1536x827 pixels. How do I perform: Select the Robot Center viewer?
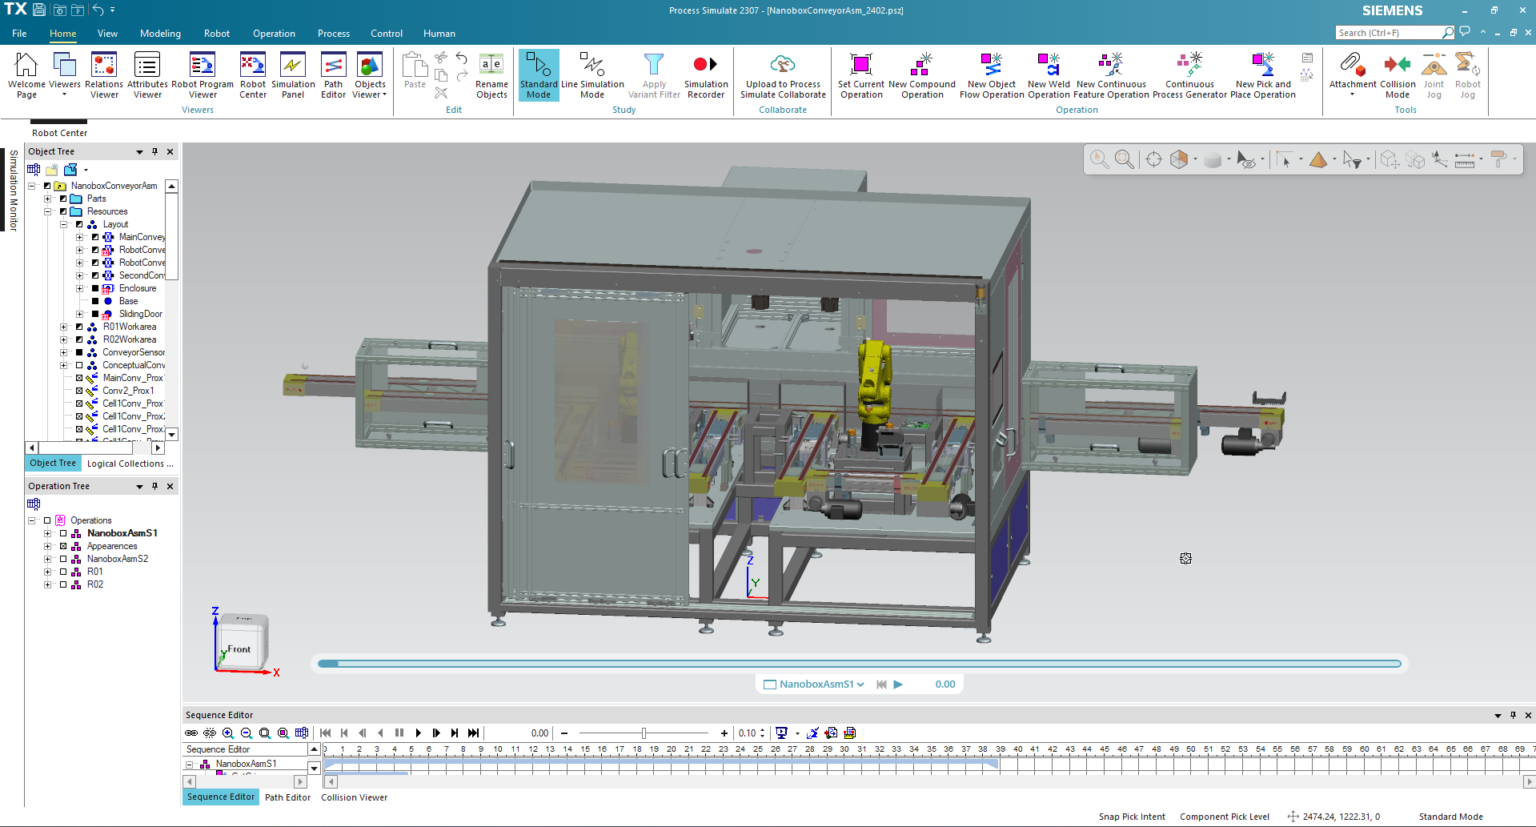253,75
